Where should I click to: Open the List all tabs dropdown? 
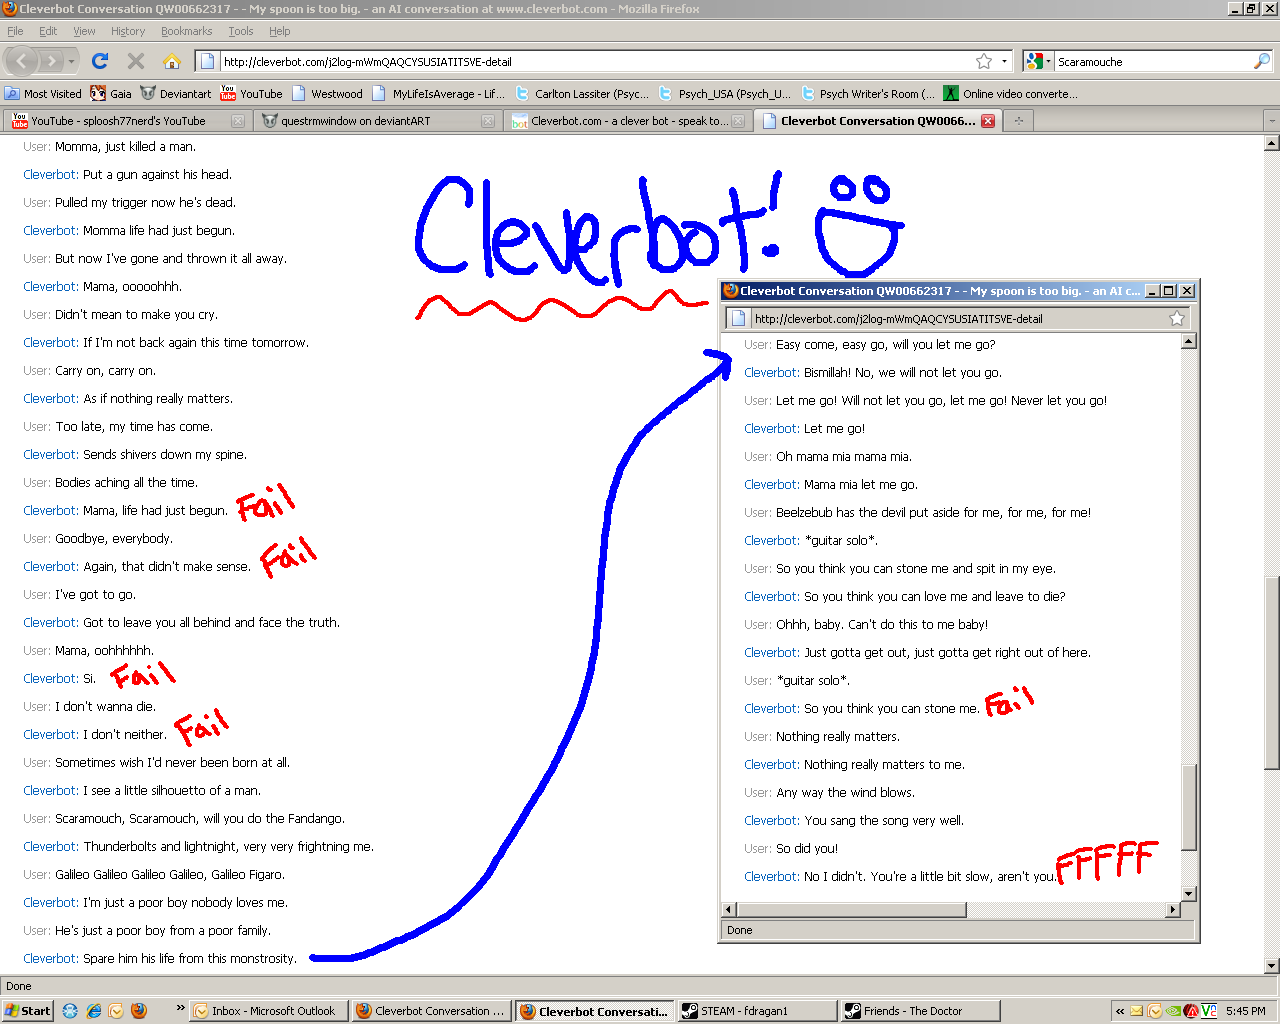(x=1271, y=121)
